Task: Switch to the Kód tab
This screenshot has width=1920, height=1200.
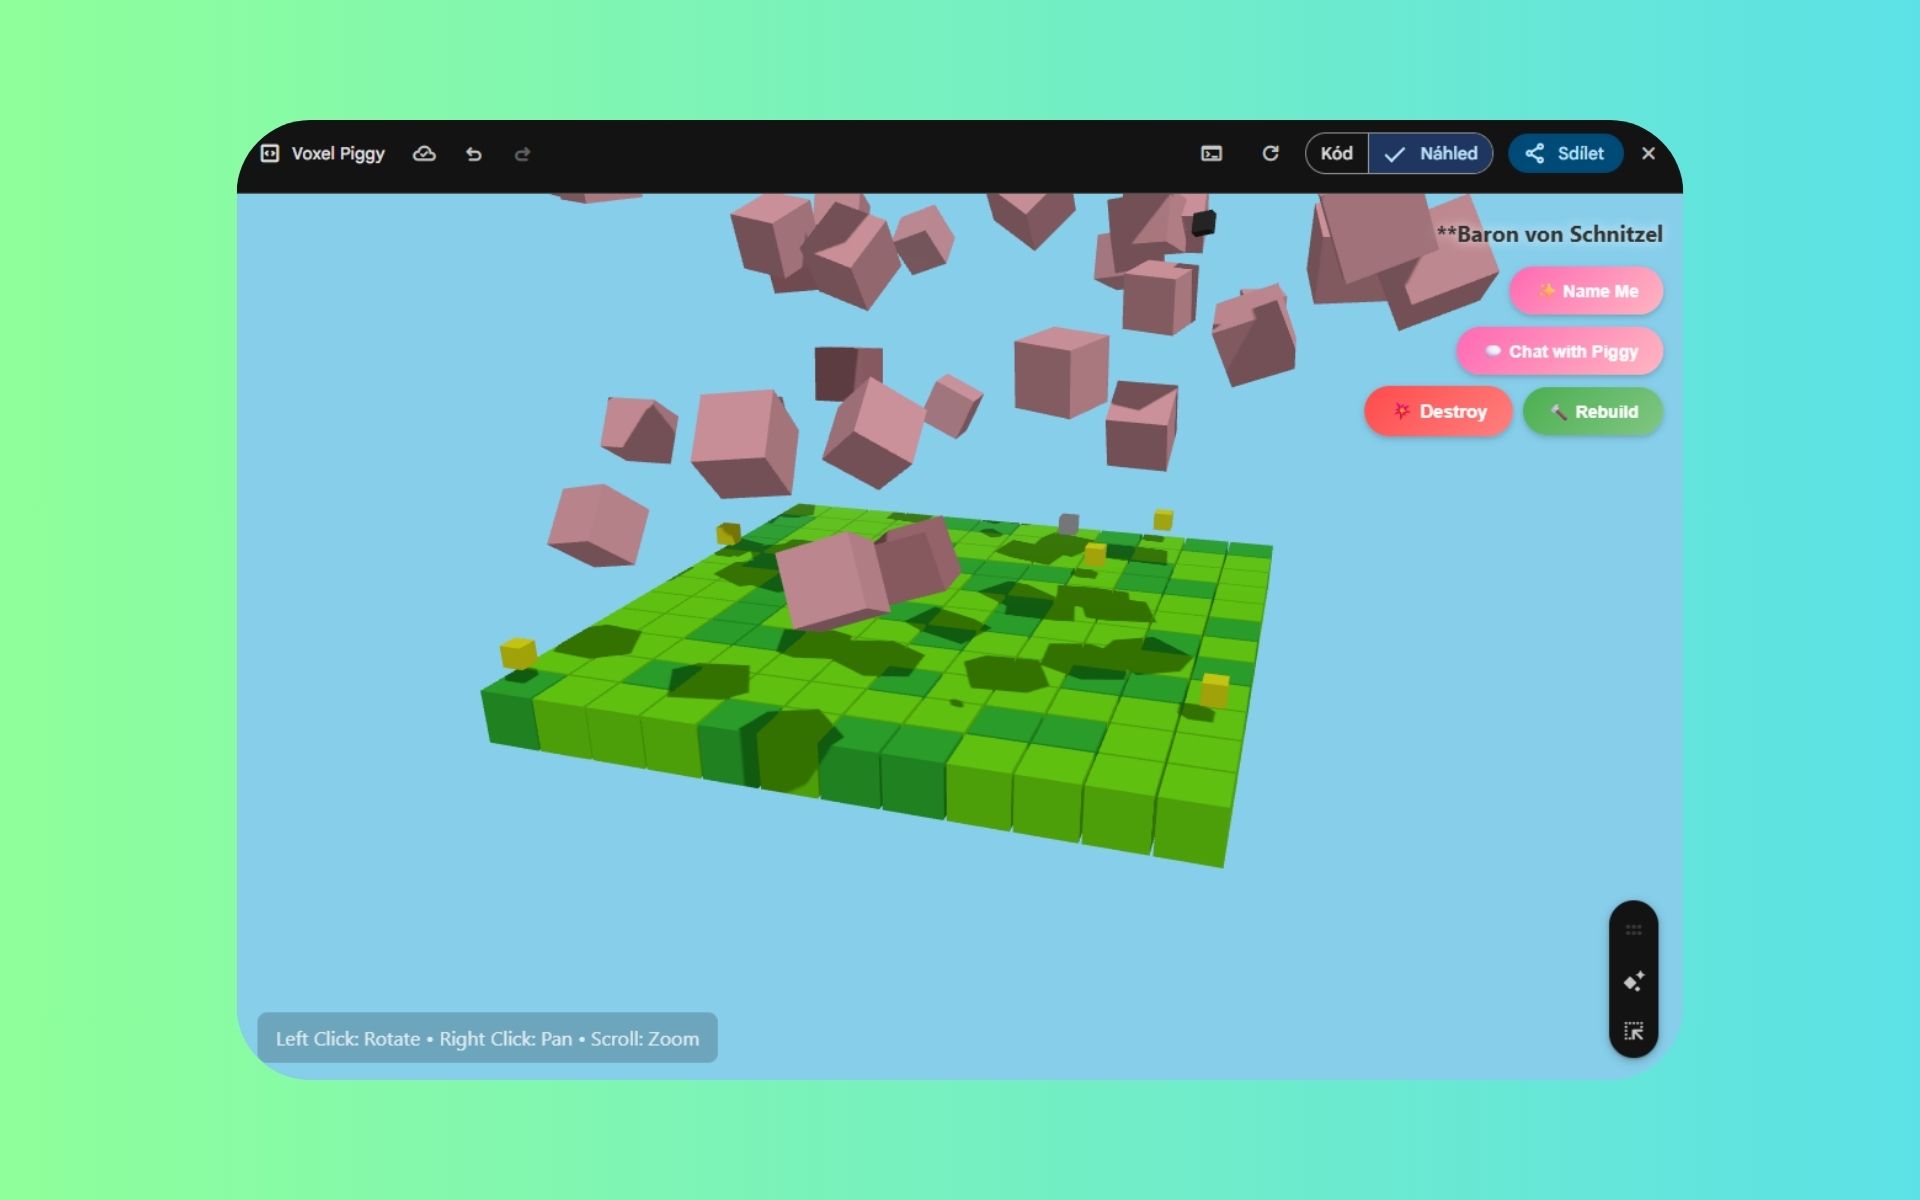Action: tap(1336, 153)
